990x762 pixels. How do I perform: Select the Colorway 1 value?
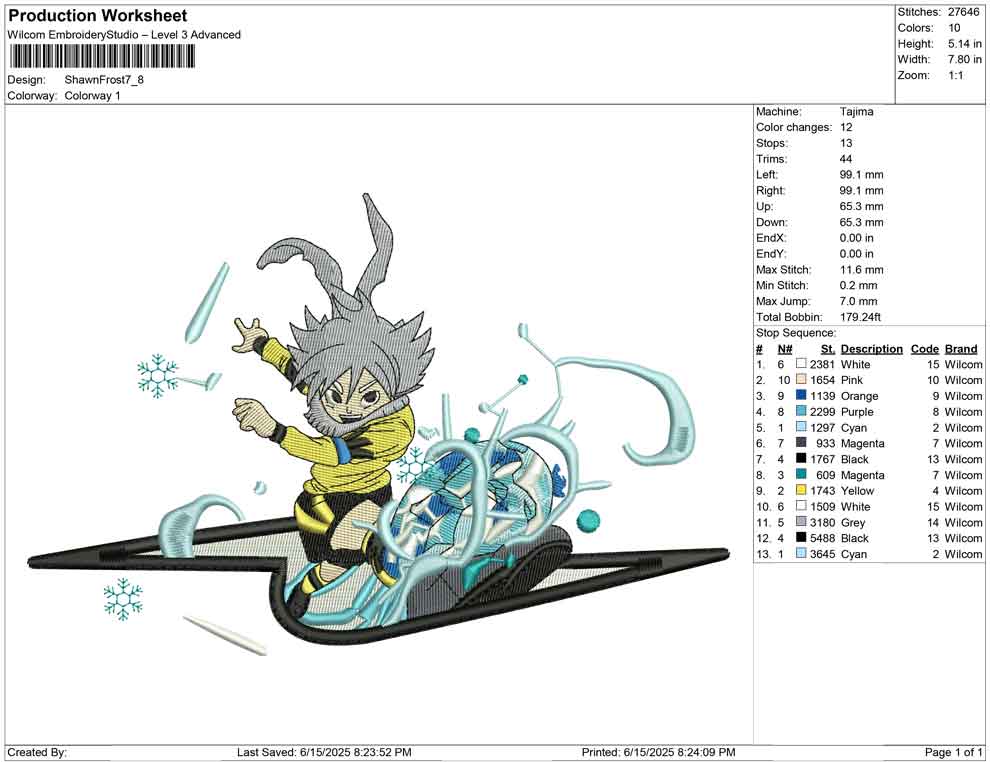coord(92,96)
